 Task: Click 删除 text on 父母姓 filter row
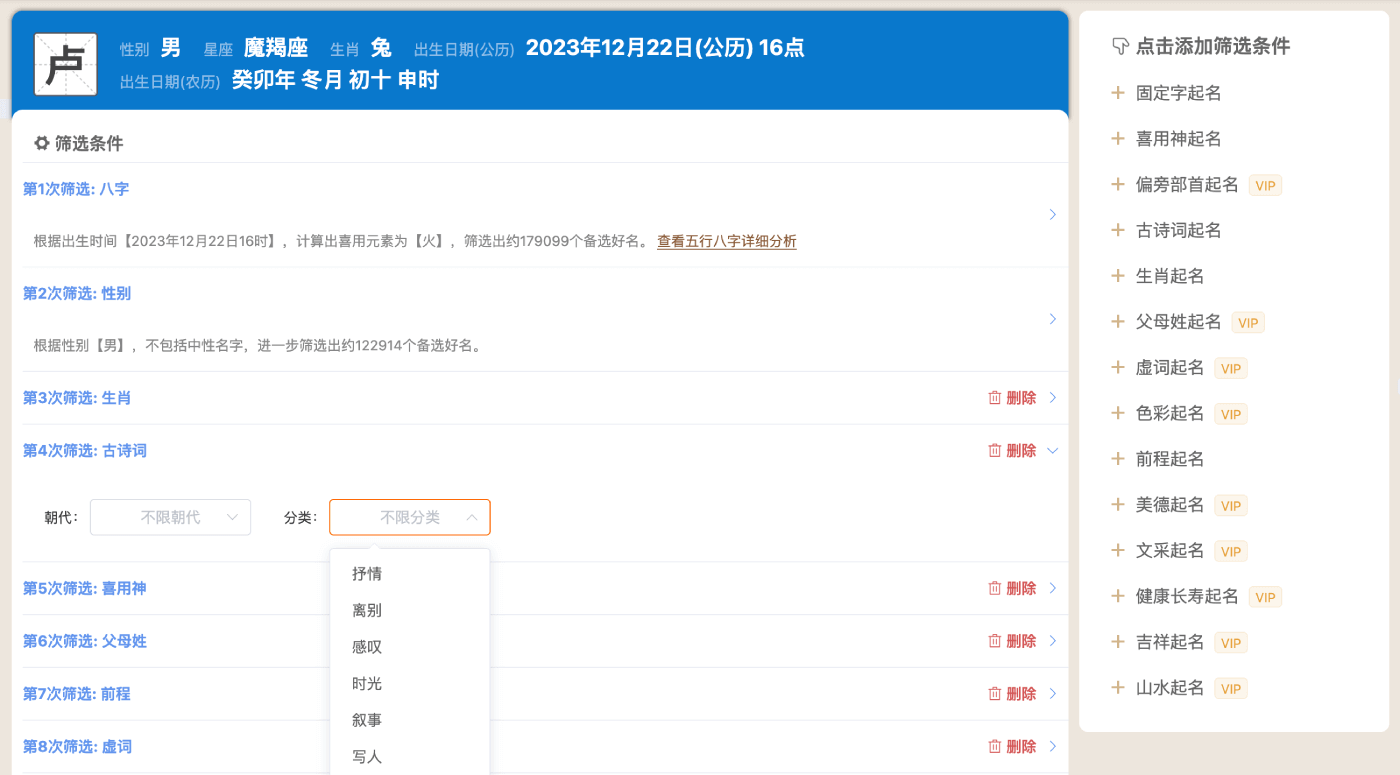1021,641
